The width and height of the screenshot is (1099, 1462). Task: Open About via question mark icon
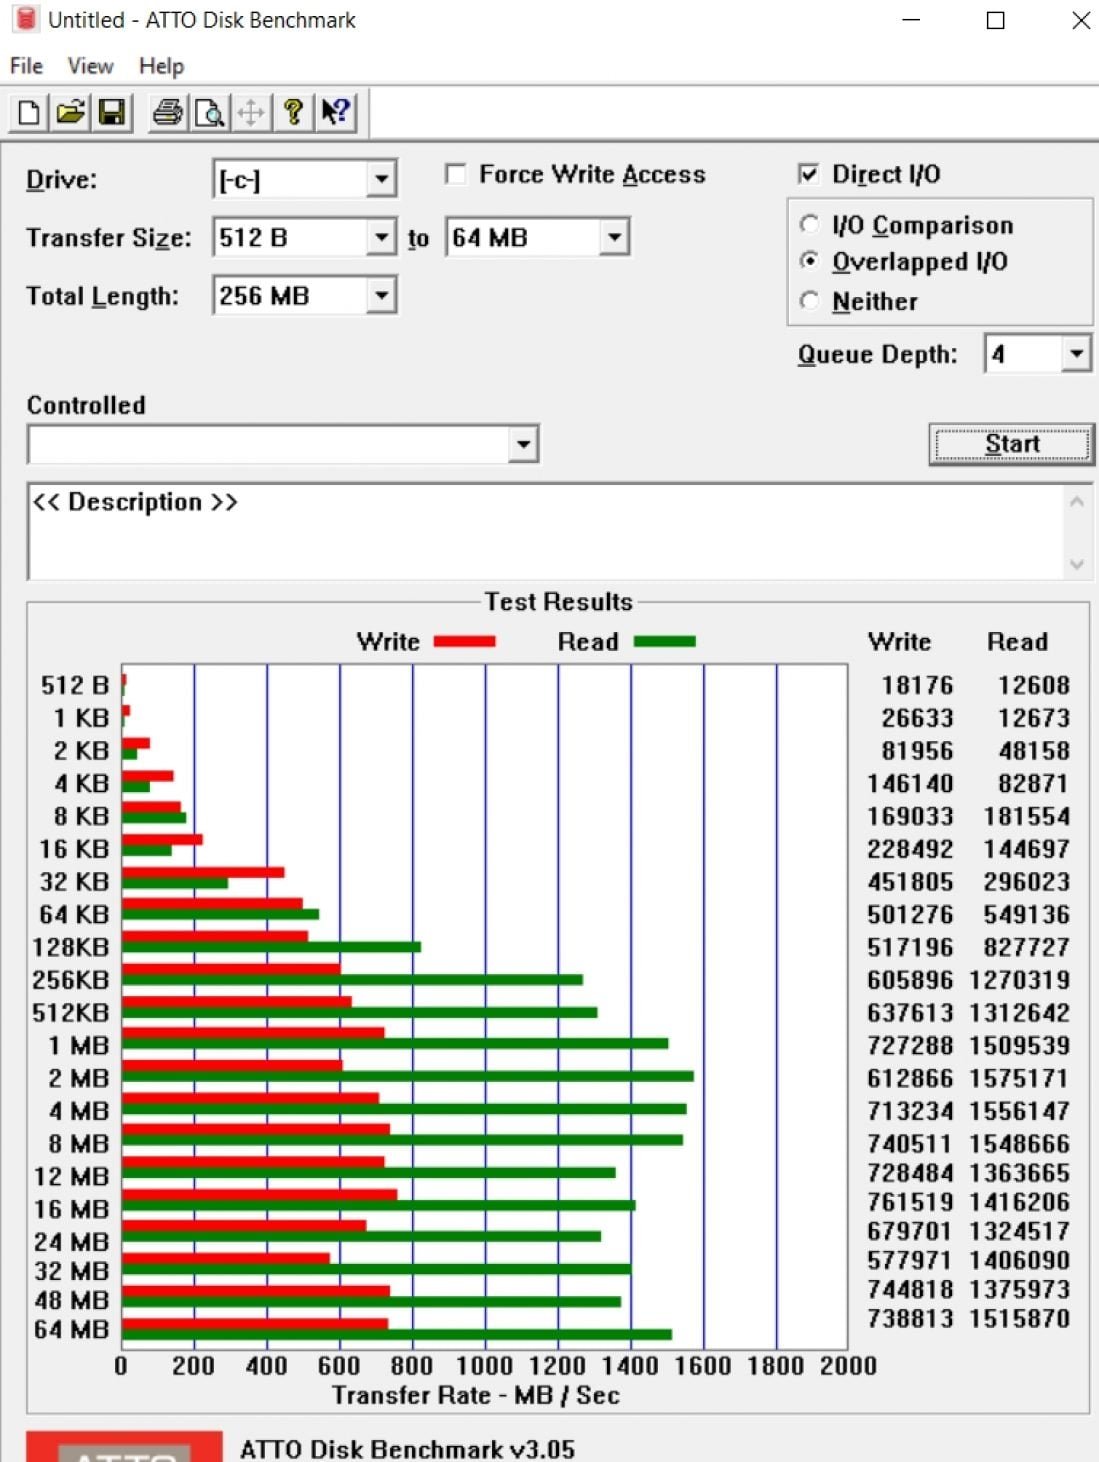tap(293, 112)
